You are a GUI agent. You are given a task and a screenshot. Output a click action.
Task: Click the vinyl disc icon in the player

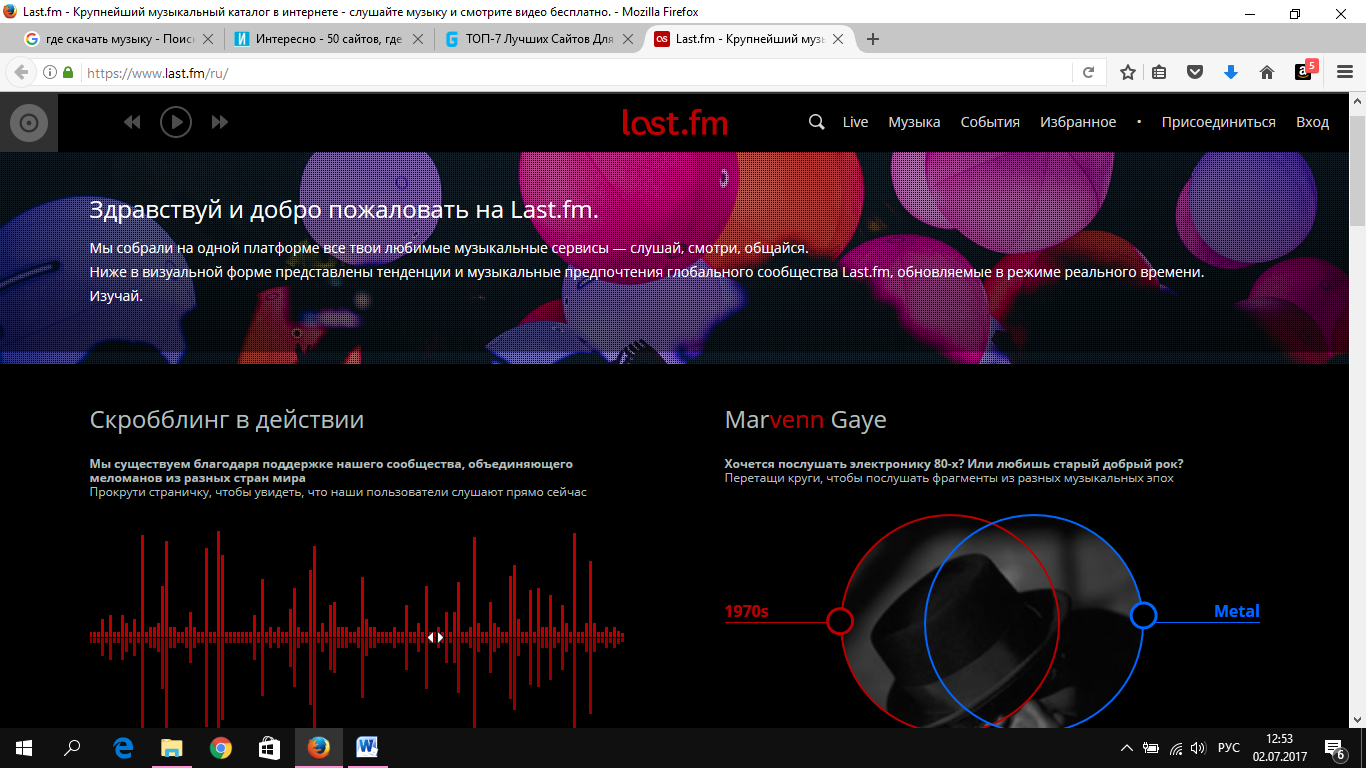(29, 123)
